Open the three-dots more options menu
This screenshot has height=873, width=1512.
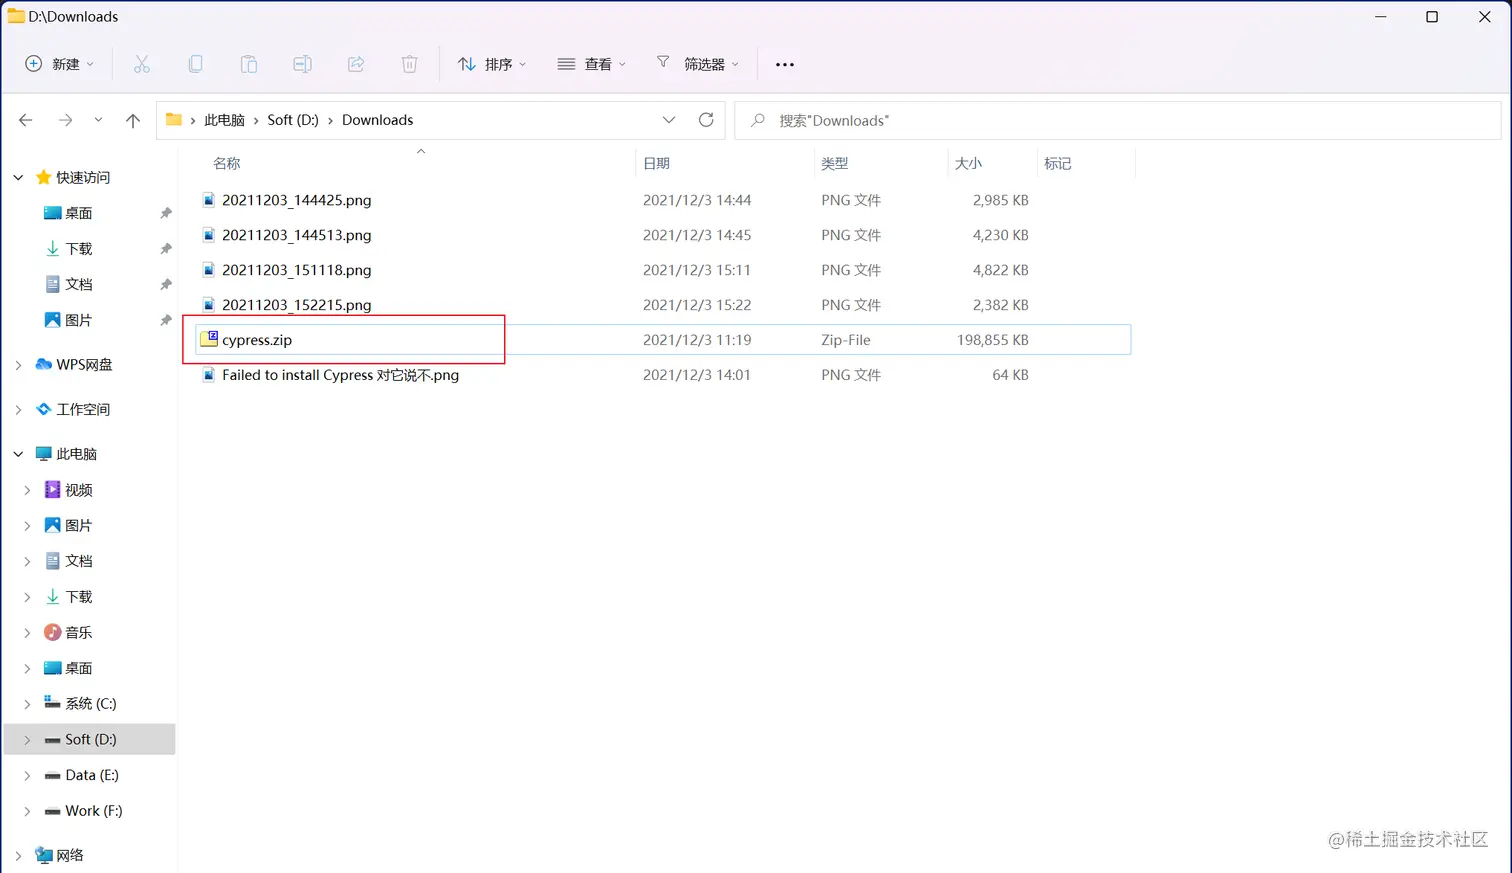pos(785,64)
